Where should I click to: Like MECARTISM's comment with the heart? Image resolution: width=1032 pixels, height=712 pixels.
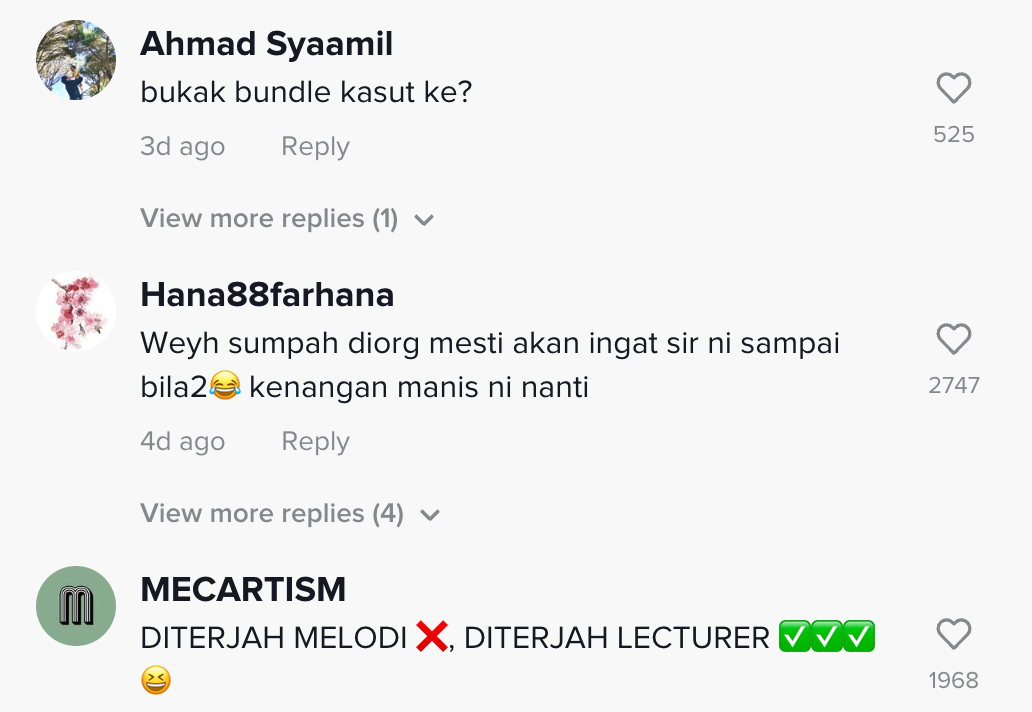953,634
